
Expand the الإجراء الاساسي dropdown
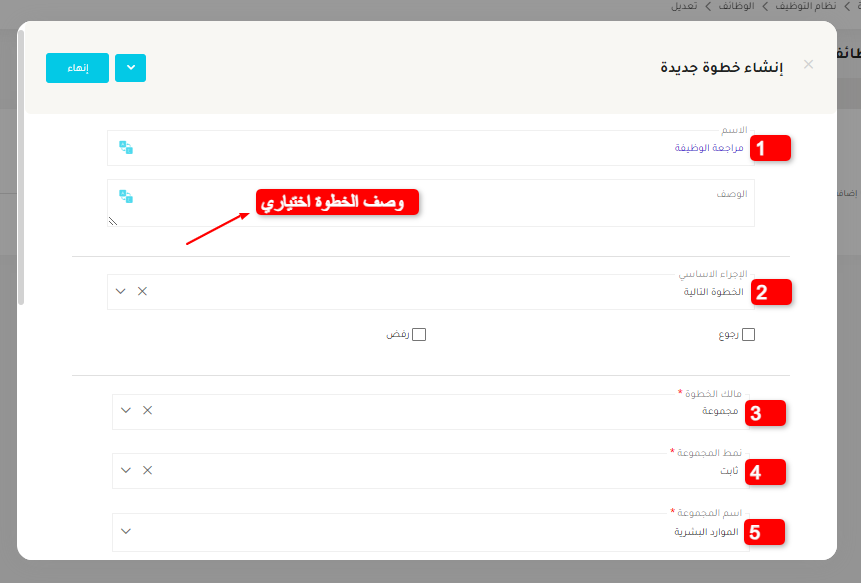(120, 291)
